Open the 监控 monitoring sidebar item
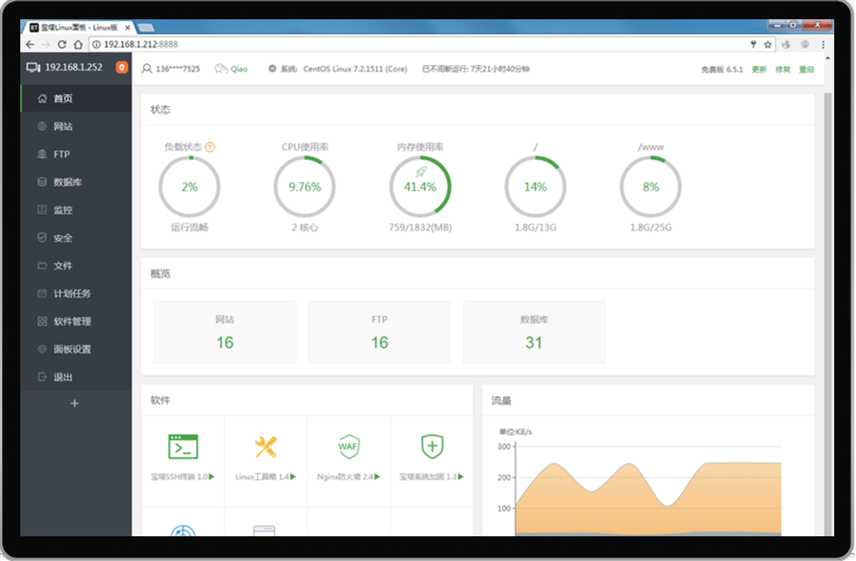856x561 pixels. click(x=76, y=210)
